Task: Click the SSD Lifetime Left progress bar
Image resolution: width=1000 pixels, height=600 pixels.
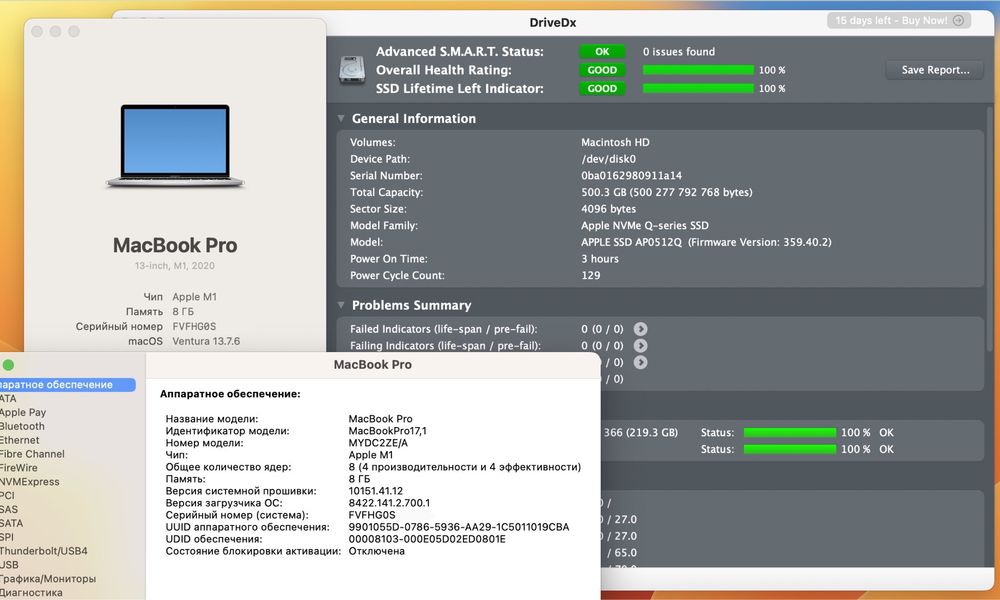Action: [698, 89]
